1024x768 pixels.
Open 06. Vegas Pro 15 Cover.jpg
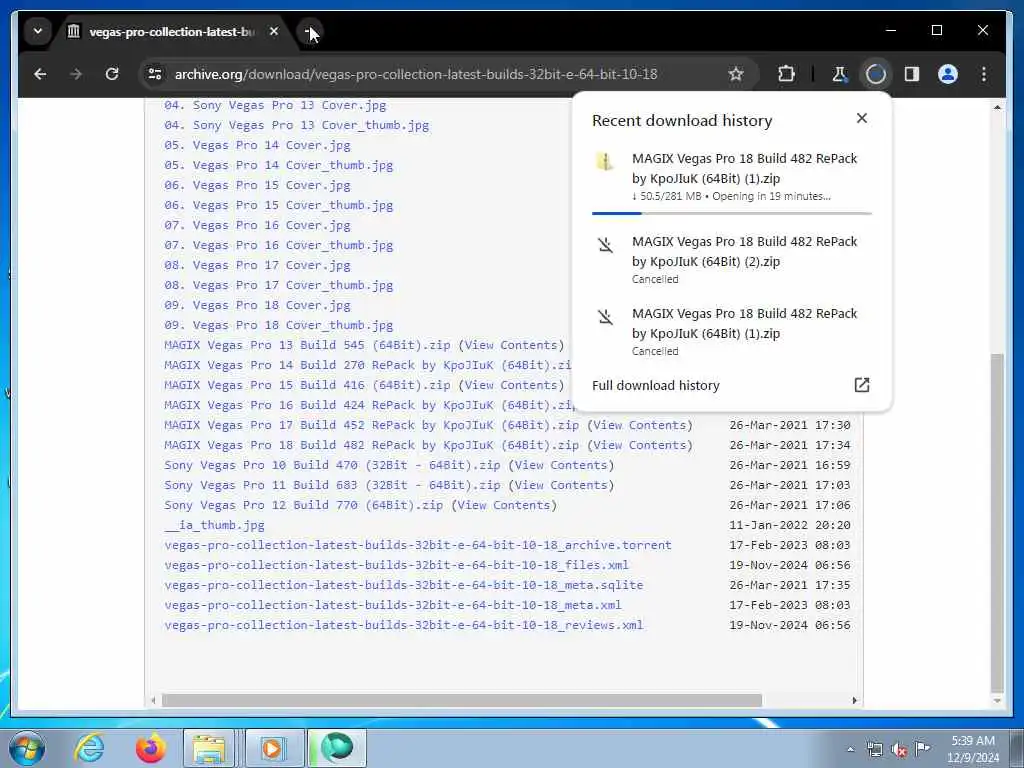coord(257,185)
